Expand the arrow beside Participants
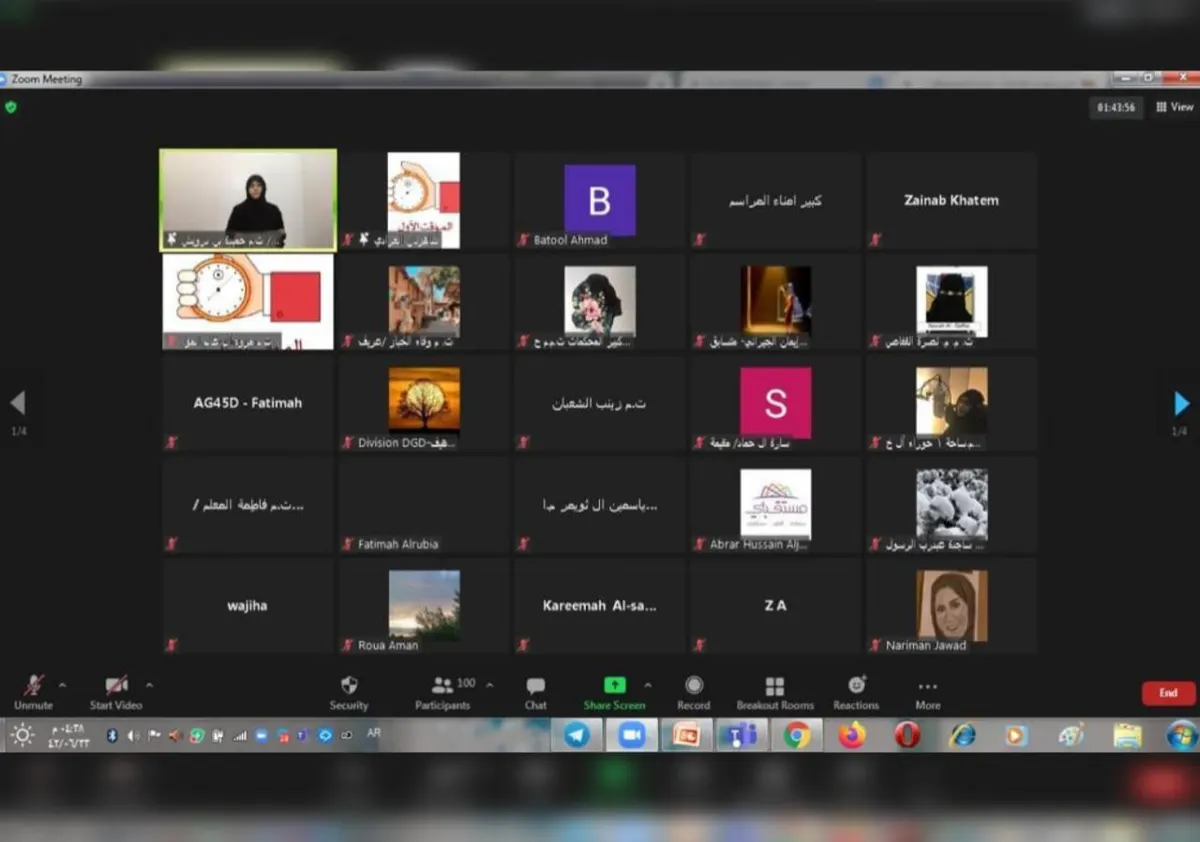Image resolution: width=1200 pixels, height=842 pixels. tap(489, 685)
